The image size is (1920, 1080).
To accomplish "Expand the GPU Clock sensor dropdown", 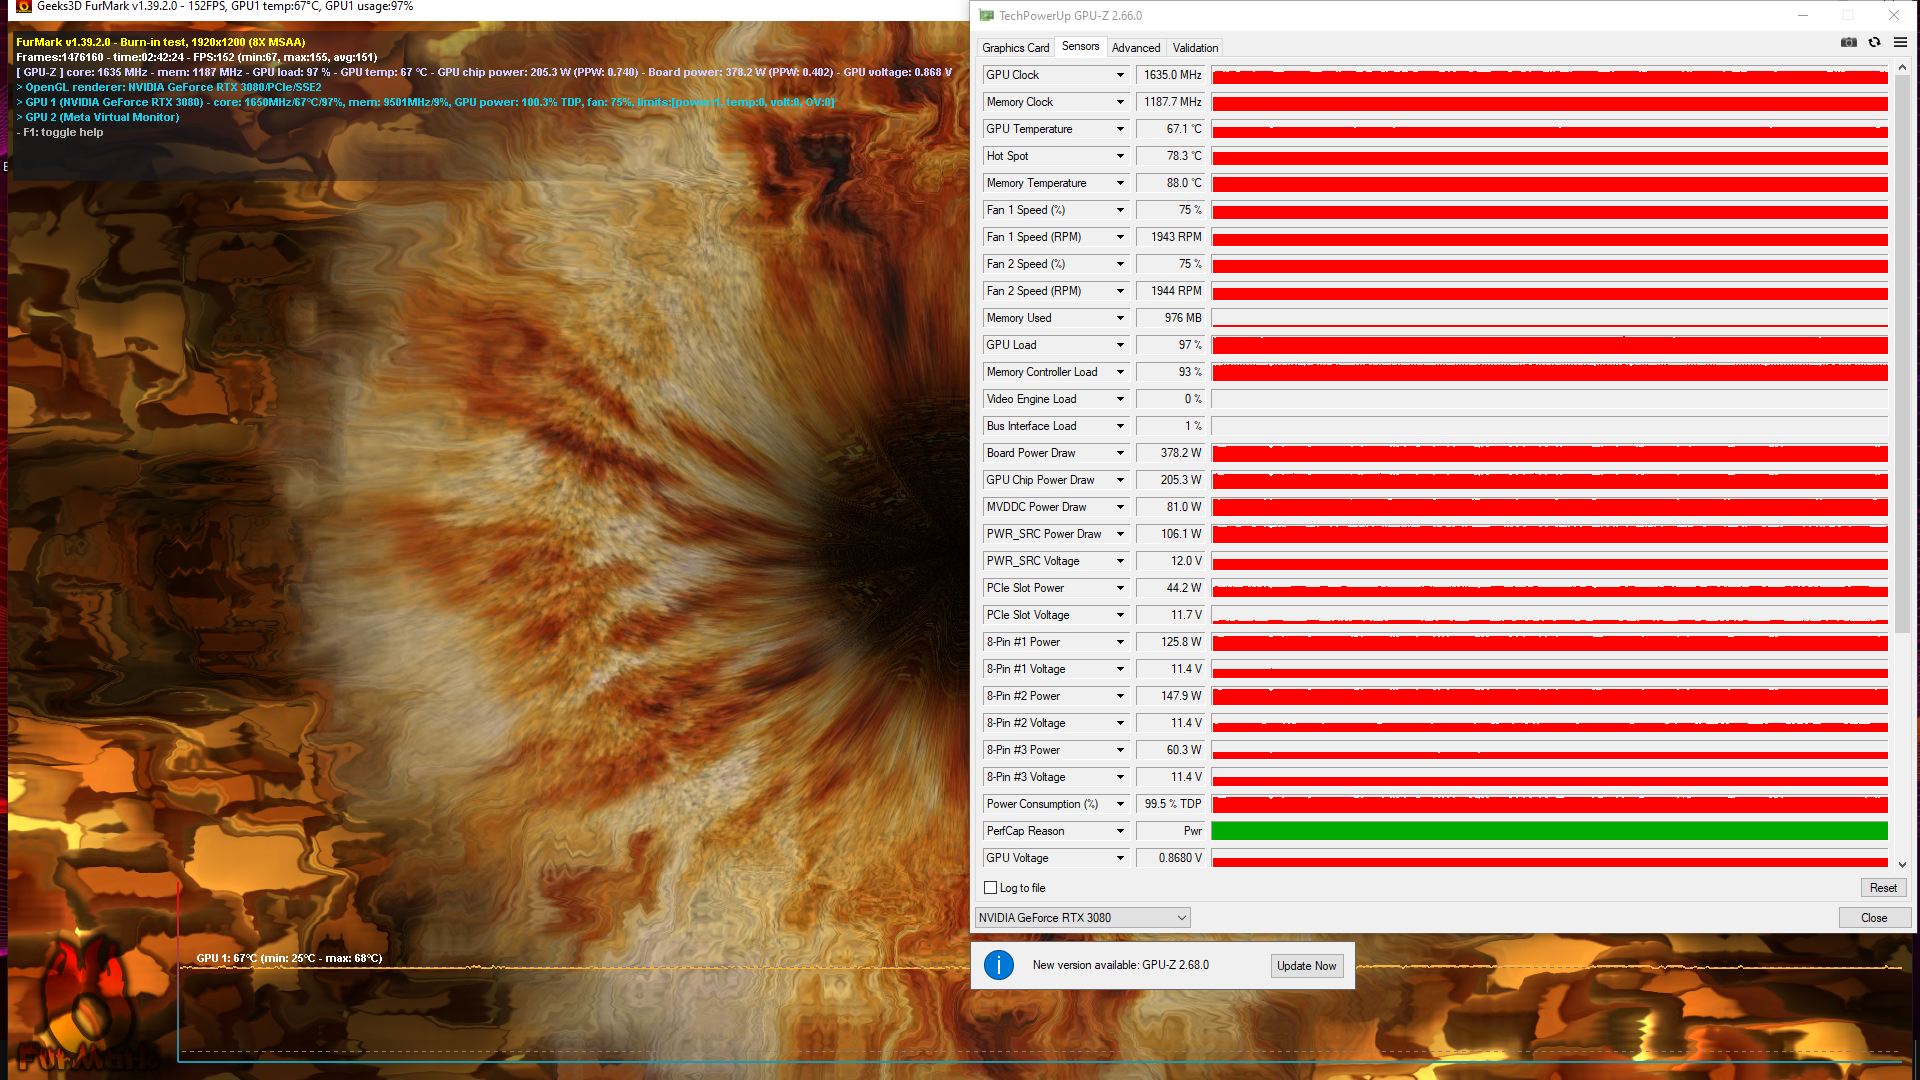I will click(x=1120, y=75).
